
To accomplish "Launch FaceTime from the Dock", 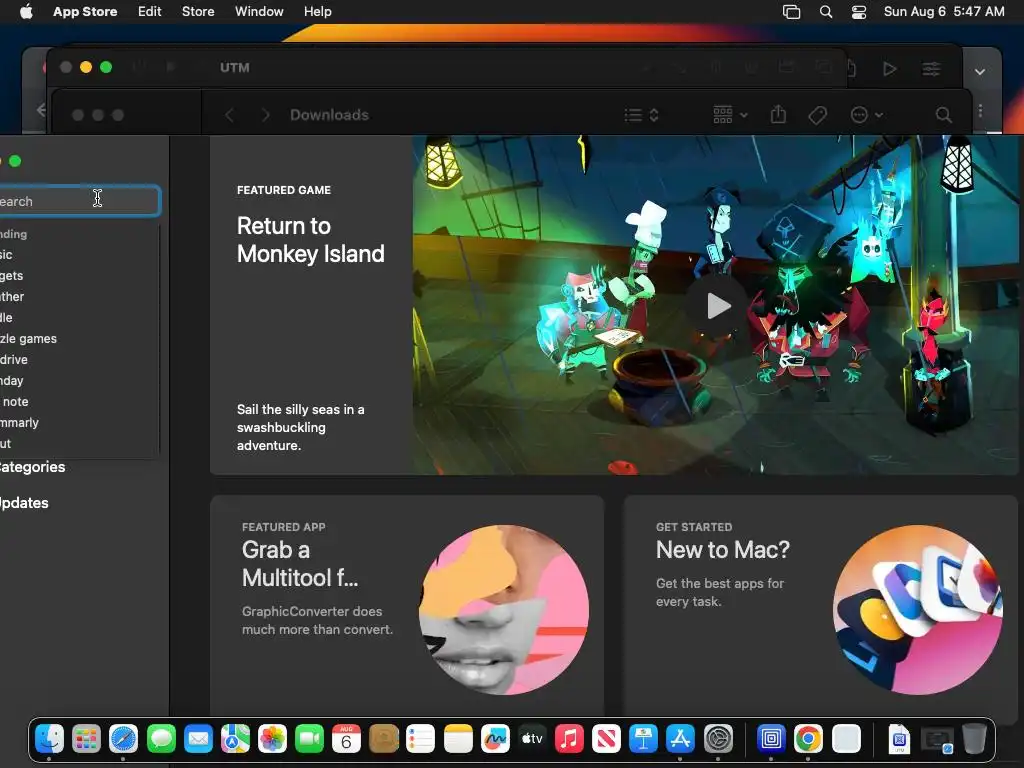I will click(310, 739).
